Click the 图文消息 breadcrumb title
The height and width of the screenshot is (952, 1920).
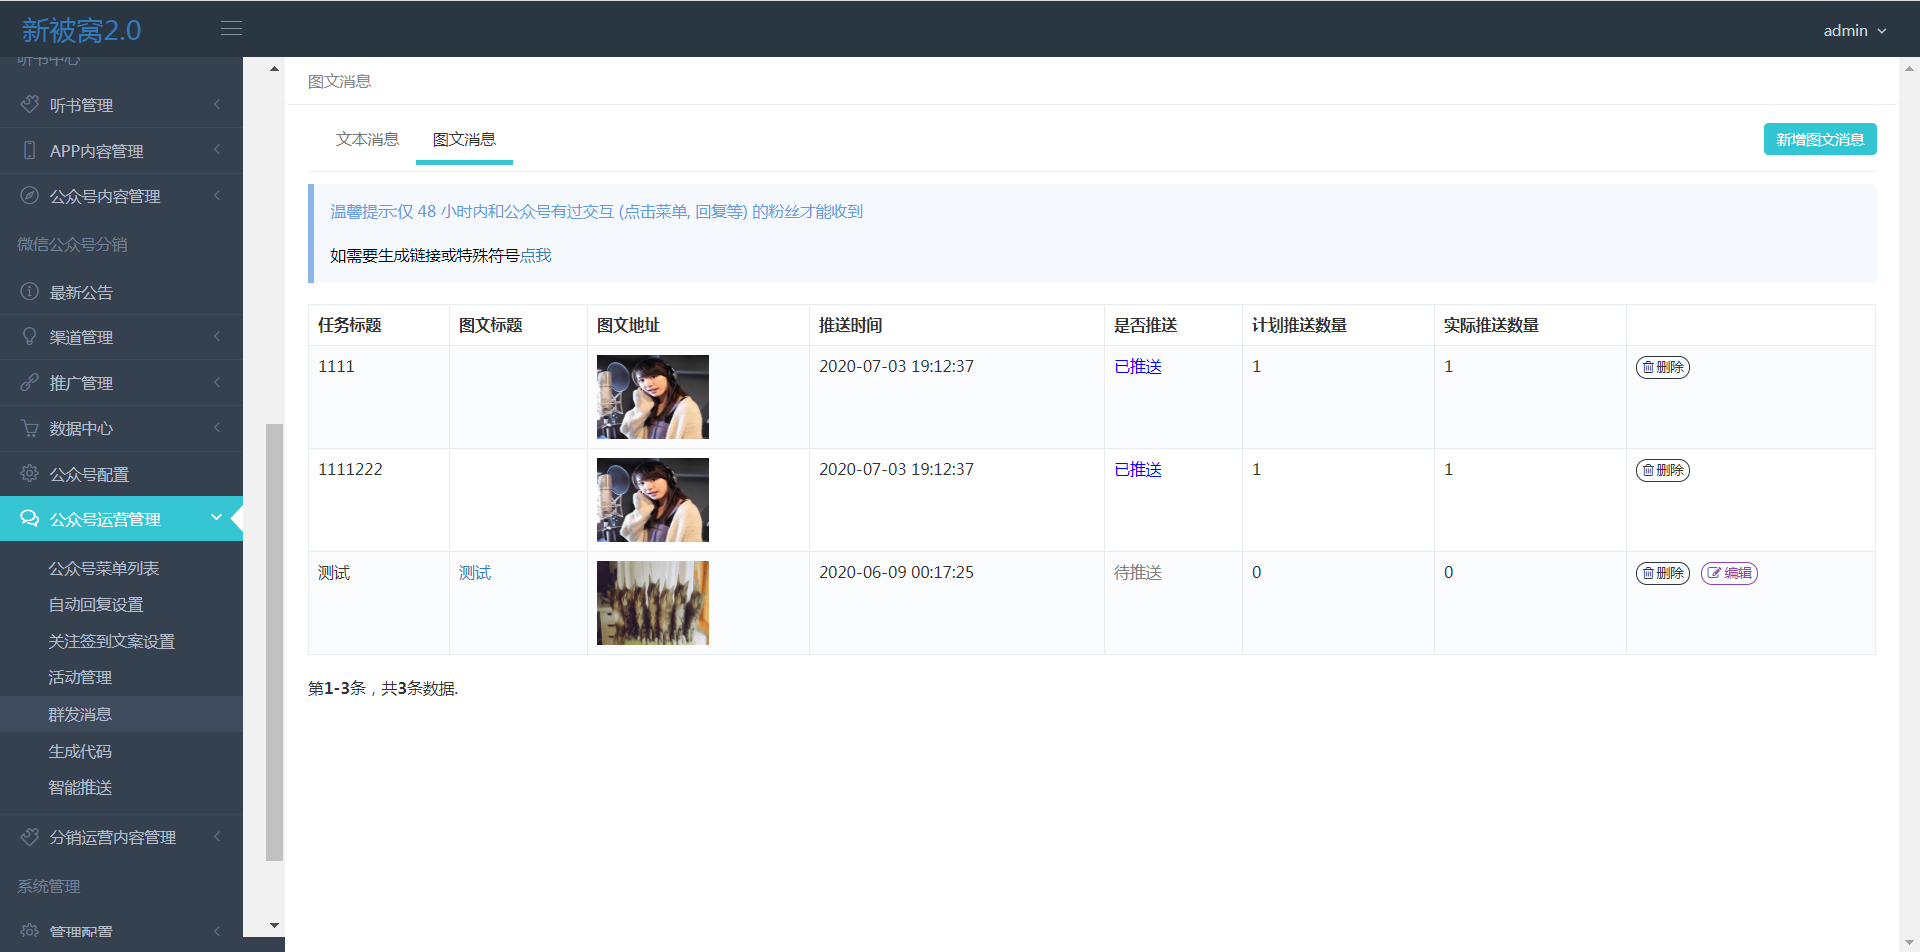(x=340, y=81)
